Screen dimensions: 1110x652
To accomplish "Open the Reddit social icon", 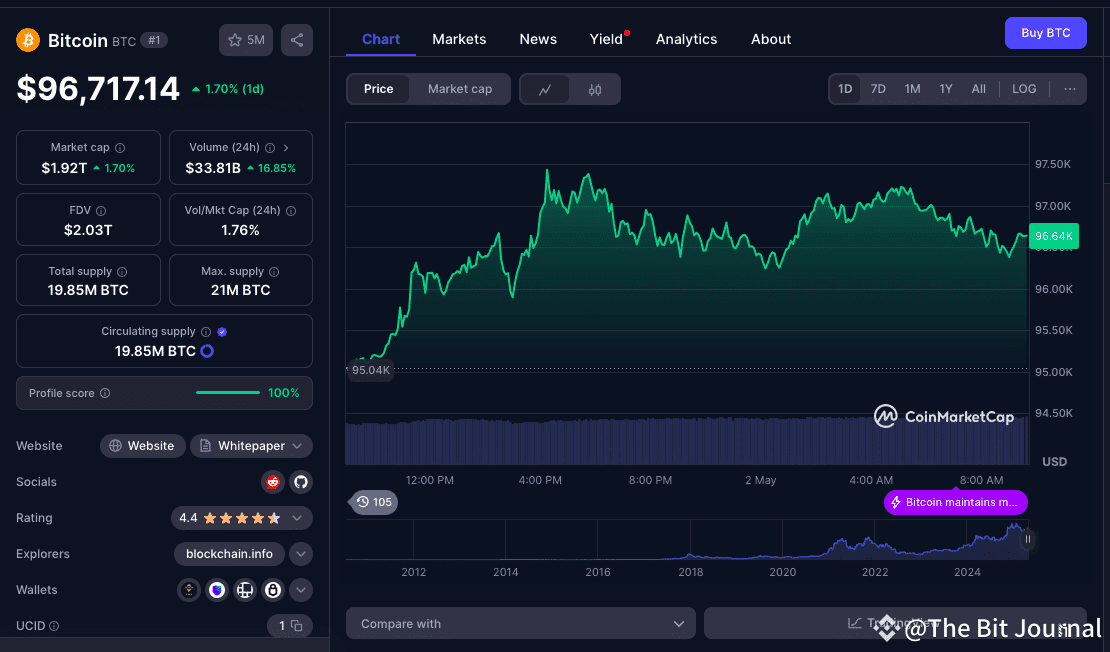I will point(273,482).
